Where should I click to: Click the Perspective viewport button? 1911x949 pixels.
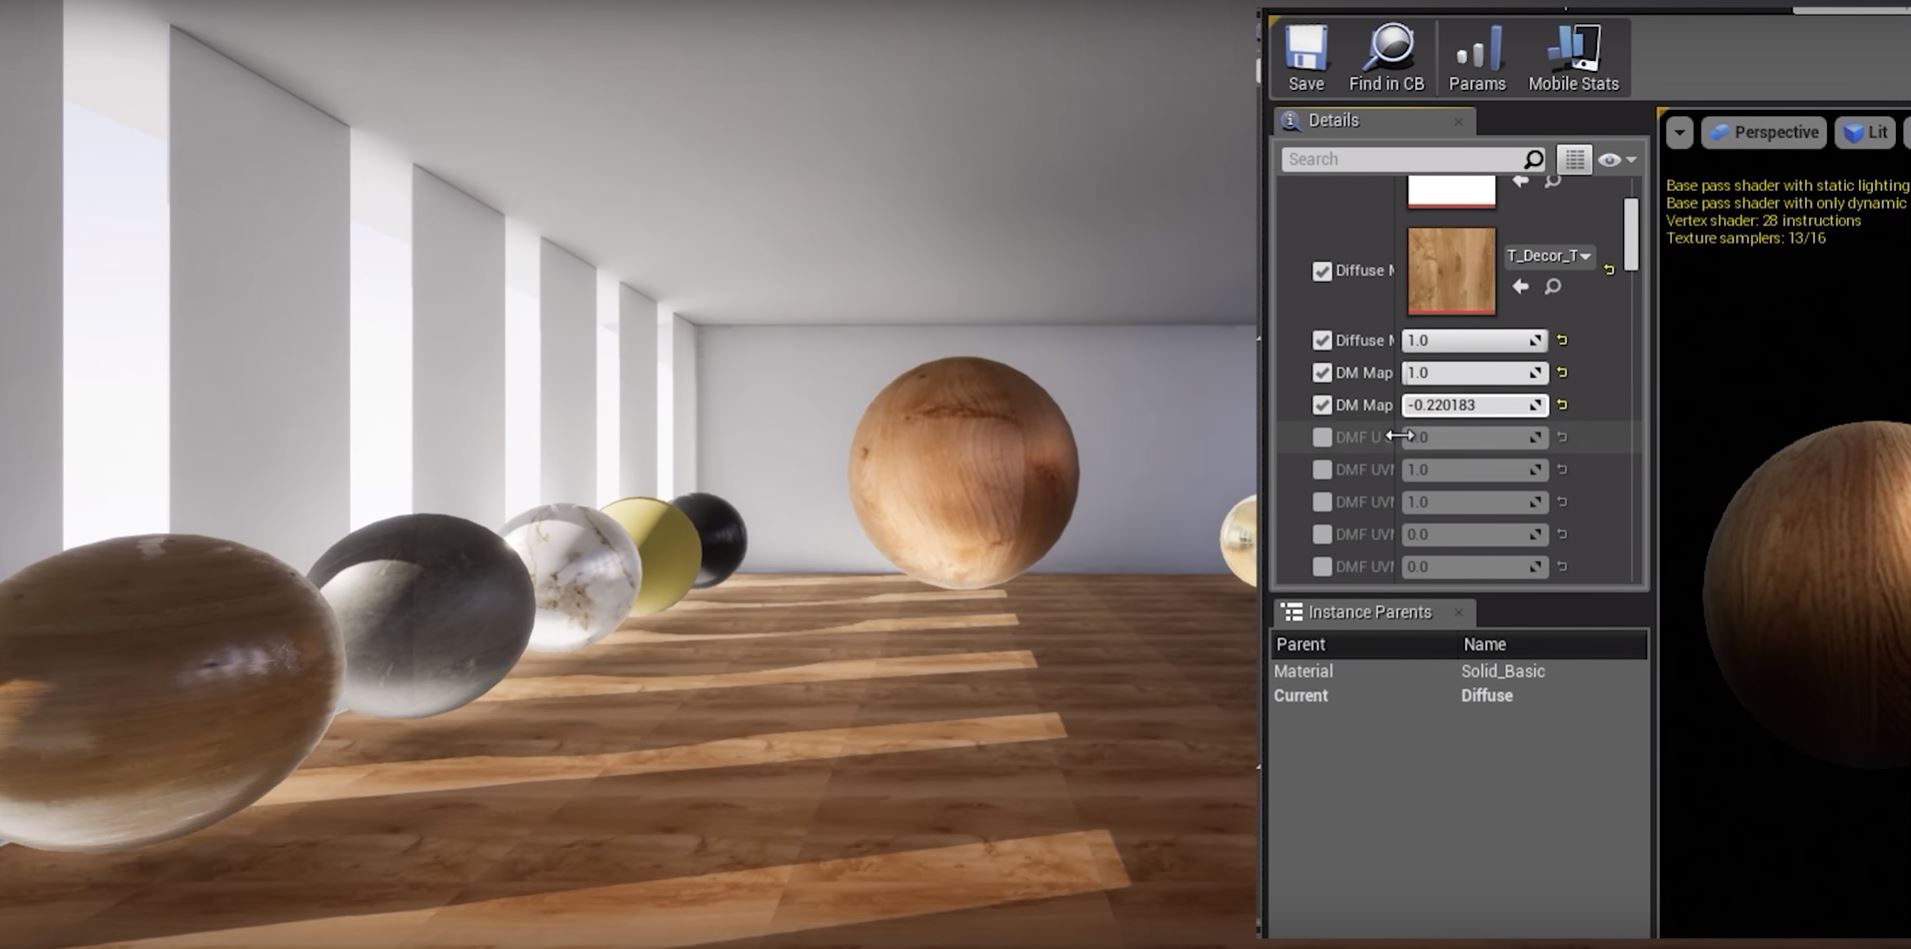[1764, 132]
